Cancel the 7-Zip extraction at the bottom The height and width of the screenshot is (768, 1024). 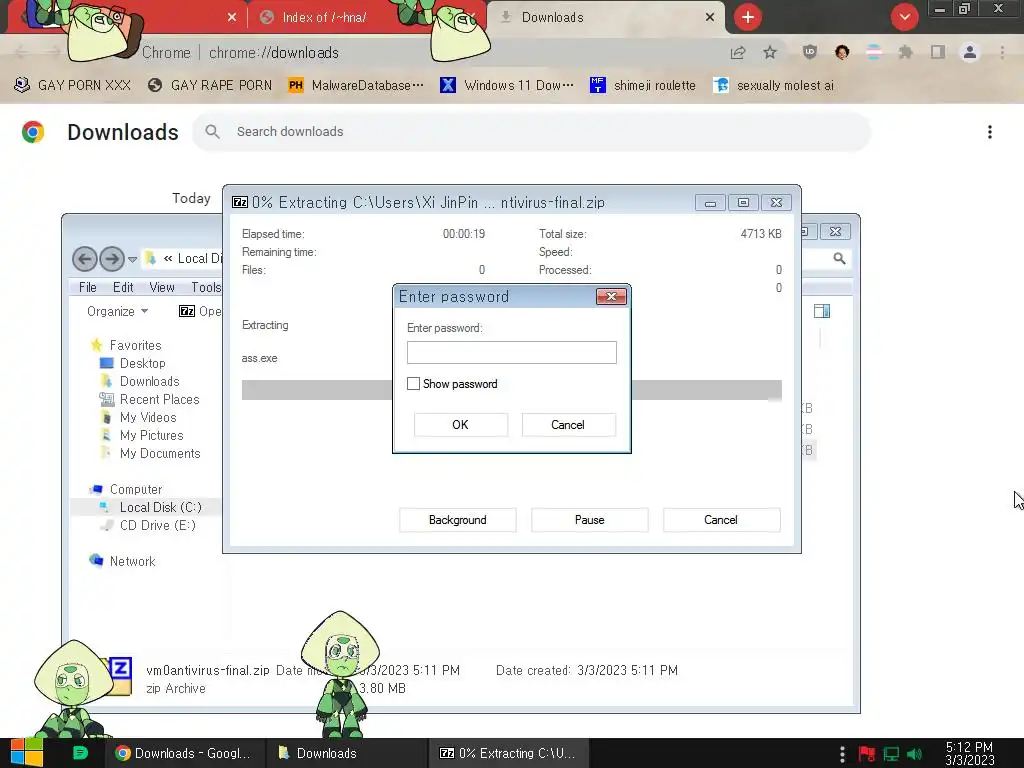point(721,520)
